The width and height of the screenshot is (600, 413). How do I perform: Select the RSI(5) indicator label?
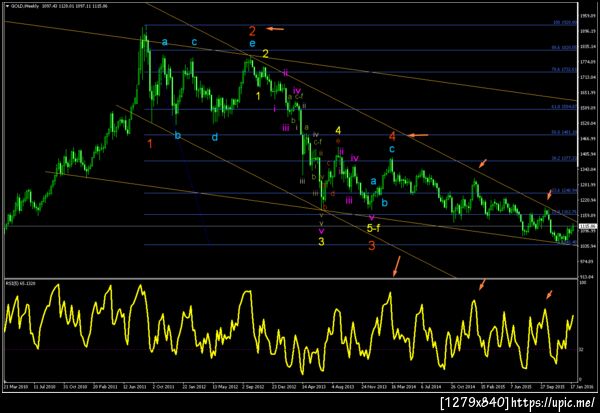12,283
